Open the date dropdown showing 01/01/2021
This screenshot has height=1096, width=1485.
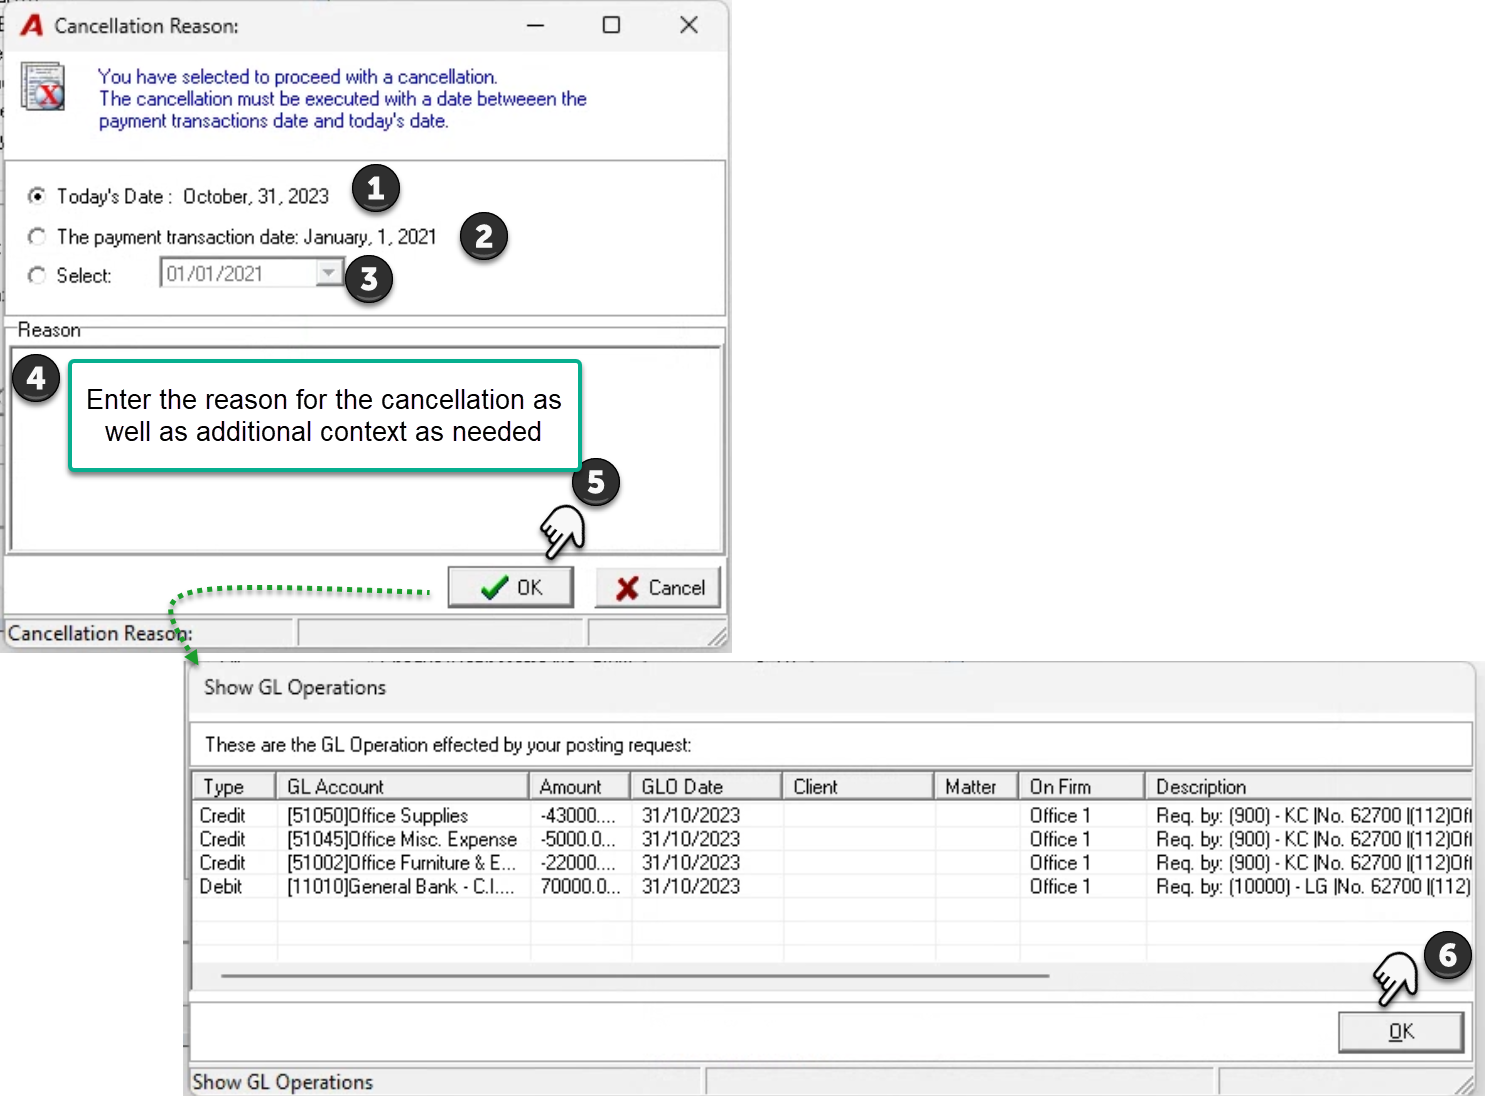click(329, 273)
